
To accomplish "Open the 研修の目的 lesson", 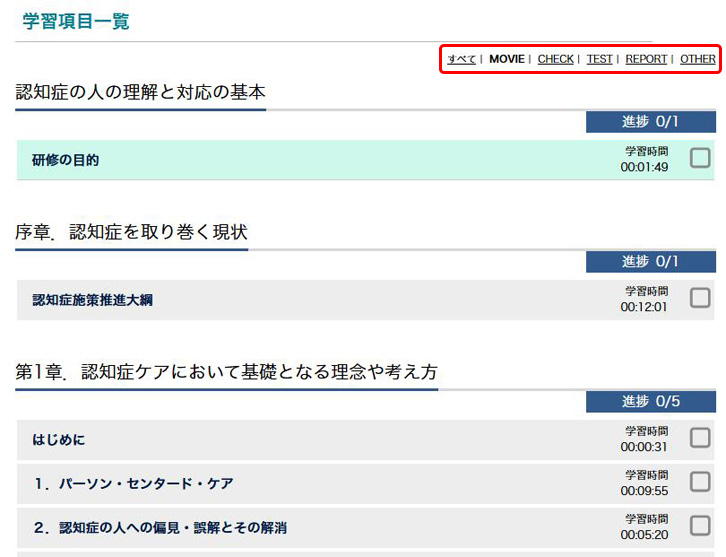I will pos(66,160).
